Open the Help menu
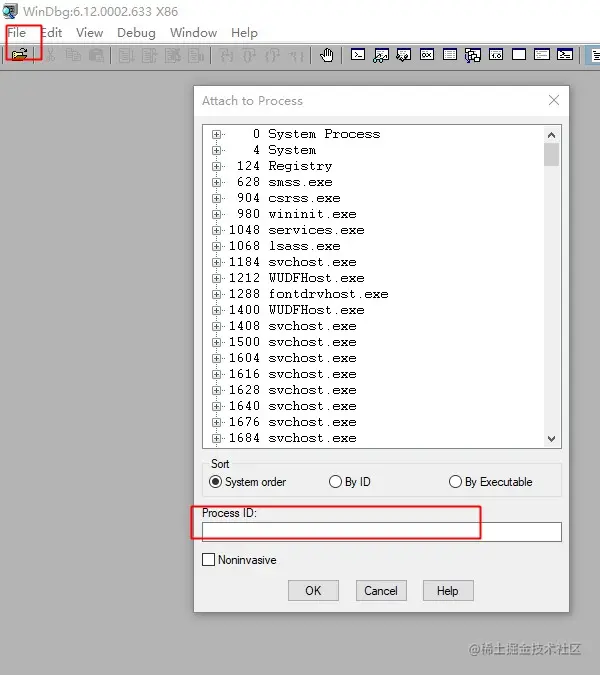This screenshot has height=675, width=600. click(244, 33)
